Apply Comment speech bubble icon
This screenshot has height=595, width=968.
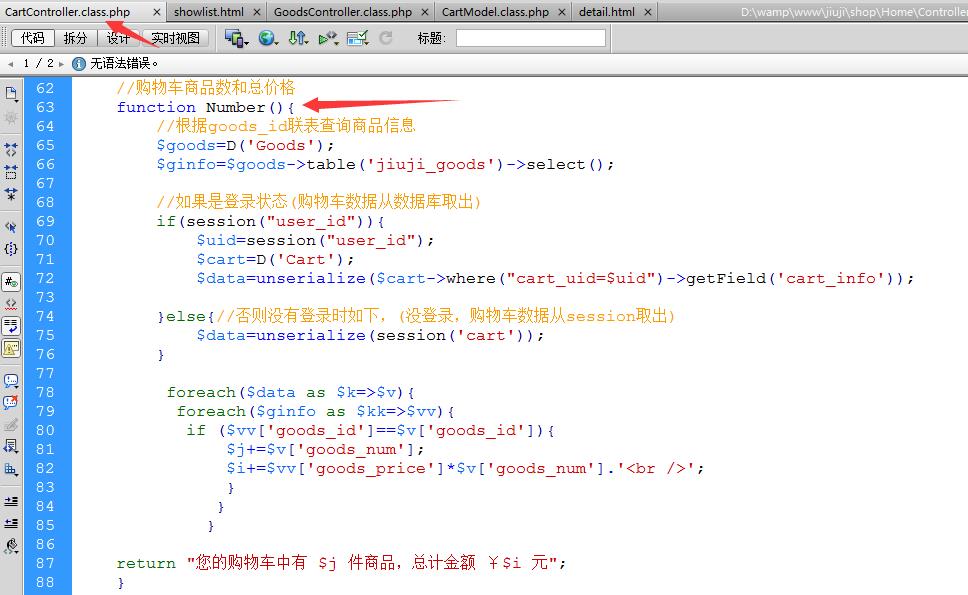click(x=11, y=380)
